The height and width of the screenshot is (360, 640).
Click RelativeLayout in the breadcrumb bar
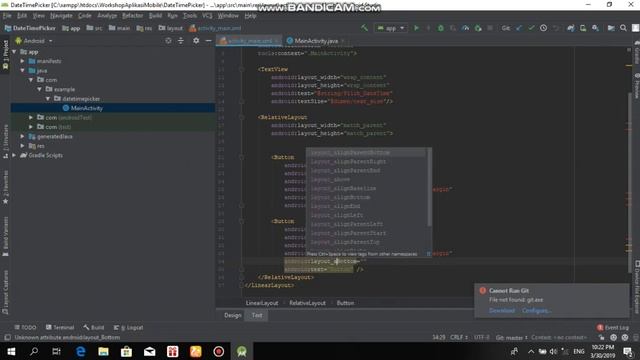point(307,303)
